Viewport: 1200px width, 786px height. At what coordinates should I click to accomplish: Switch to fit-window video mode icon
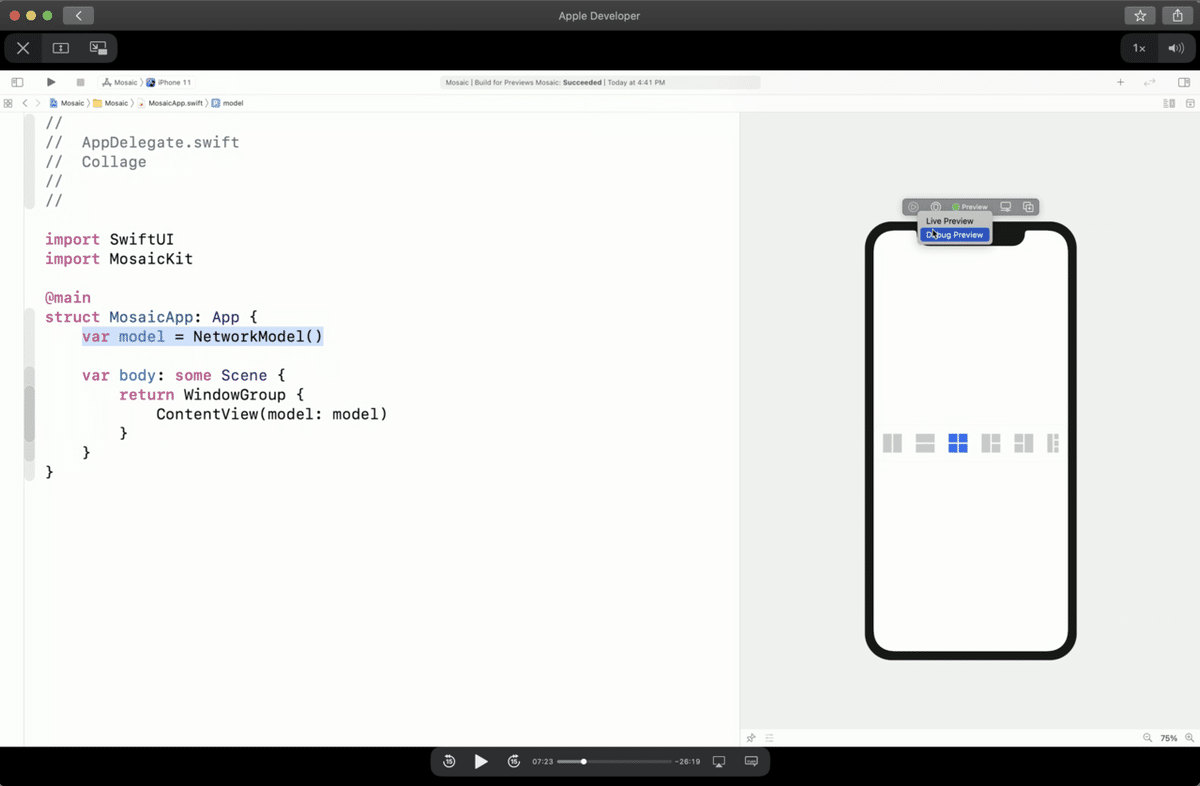click(x=61, y=48)
